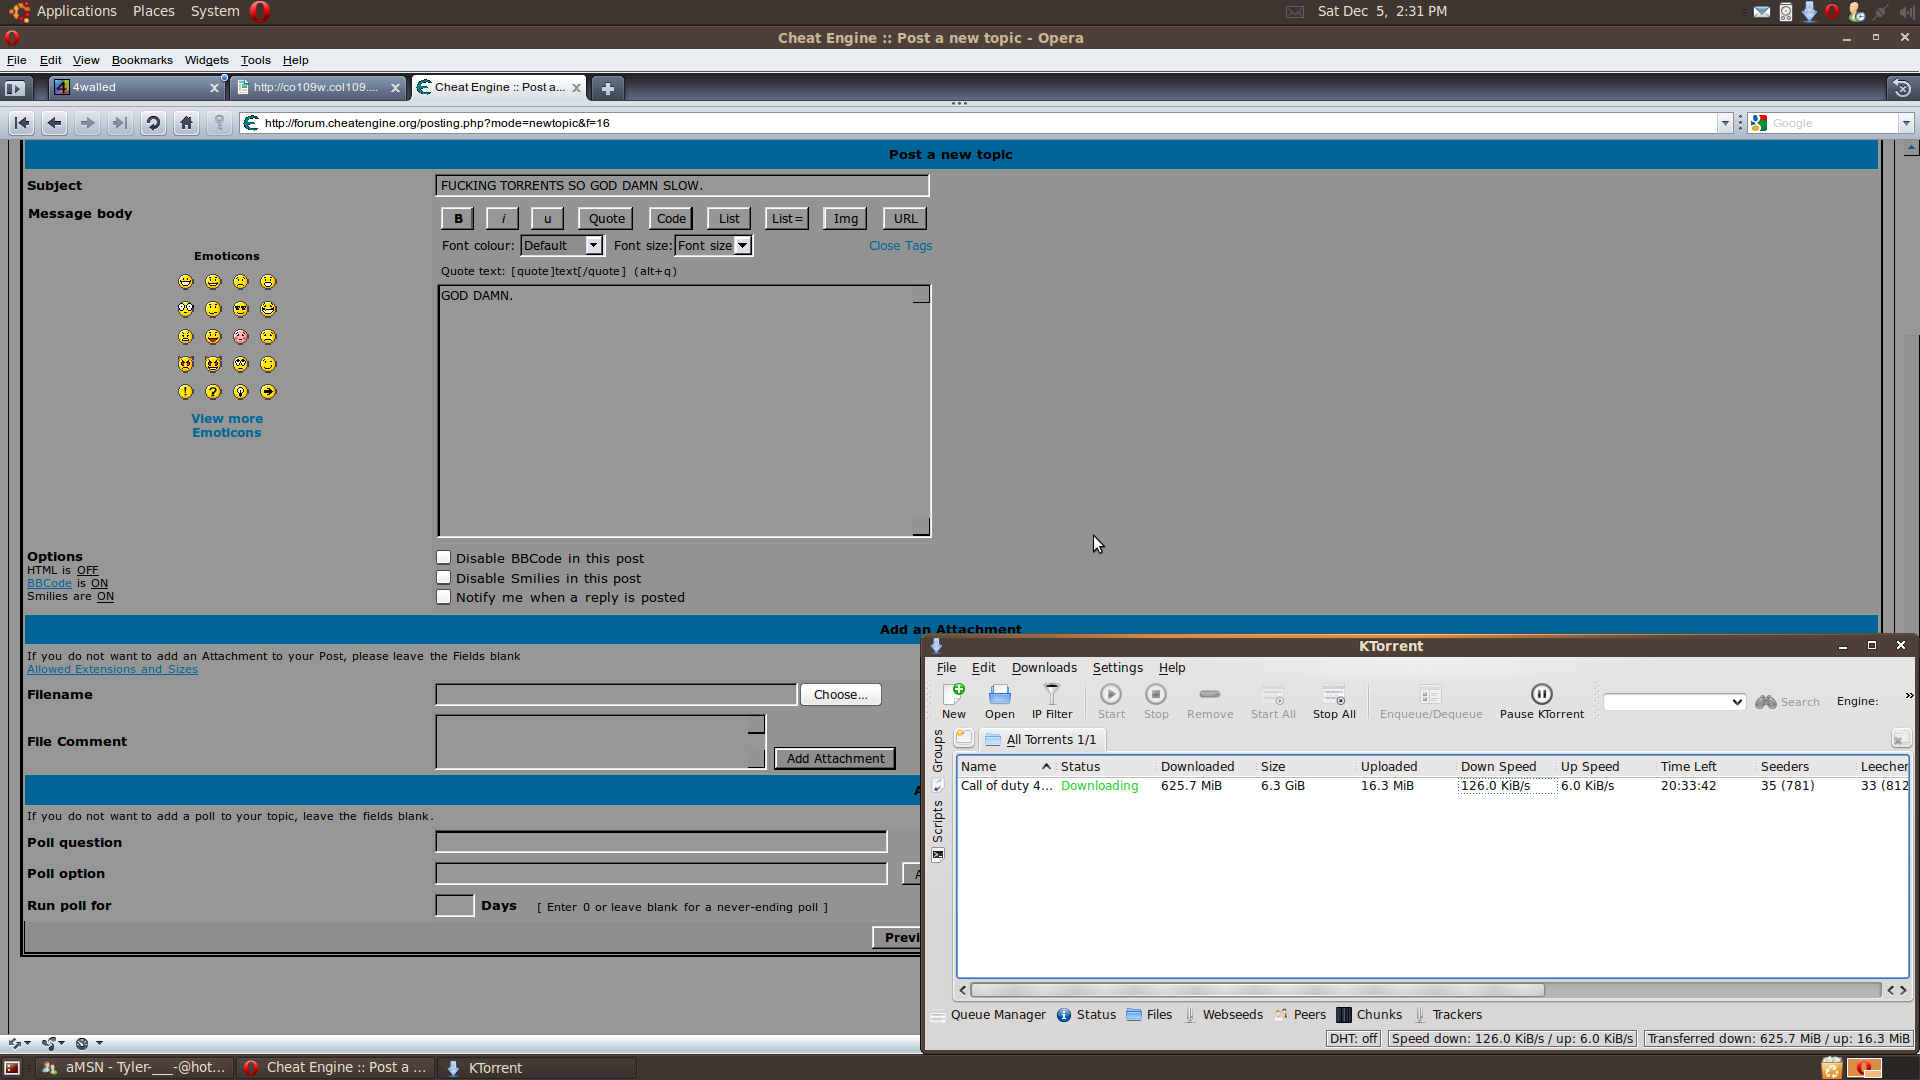Click Opera rewind to first page button
The image size is (1920, 1080).
coord(22,123)
